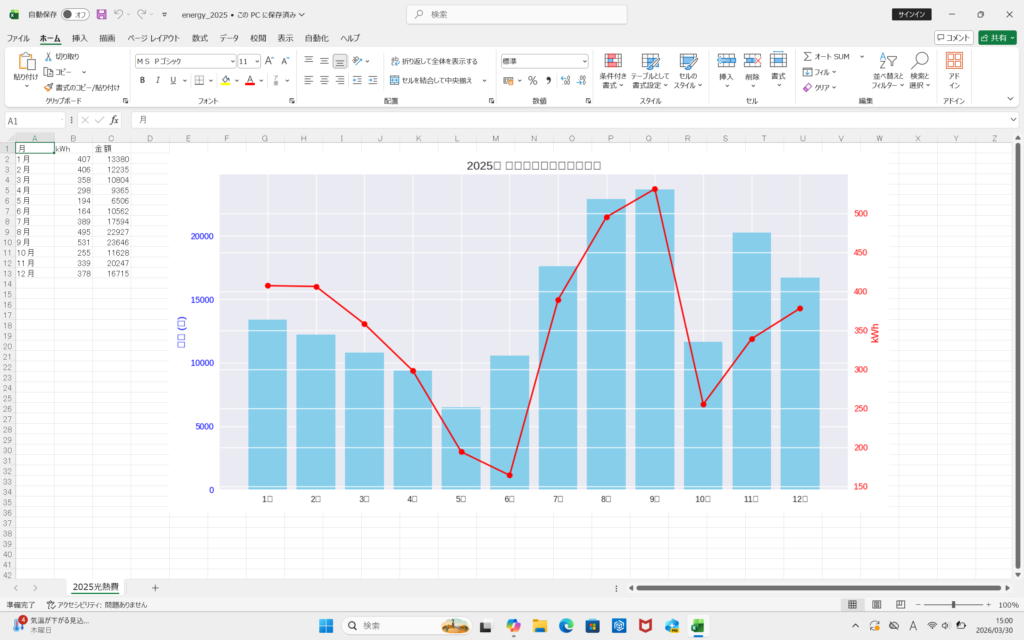The image size is (1024, 640).
Task: Click the save (floppy disk) icon
Action: pyautogui.click(x=101, y=15)
